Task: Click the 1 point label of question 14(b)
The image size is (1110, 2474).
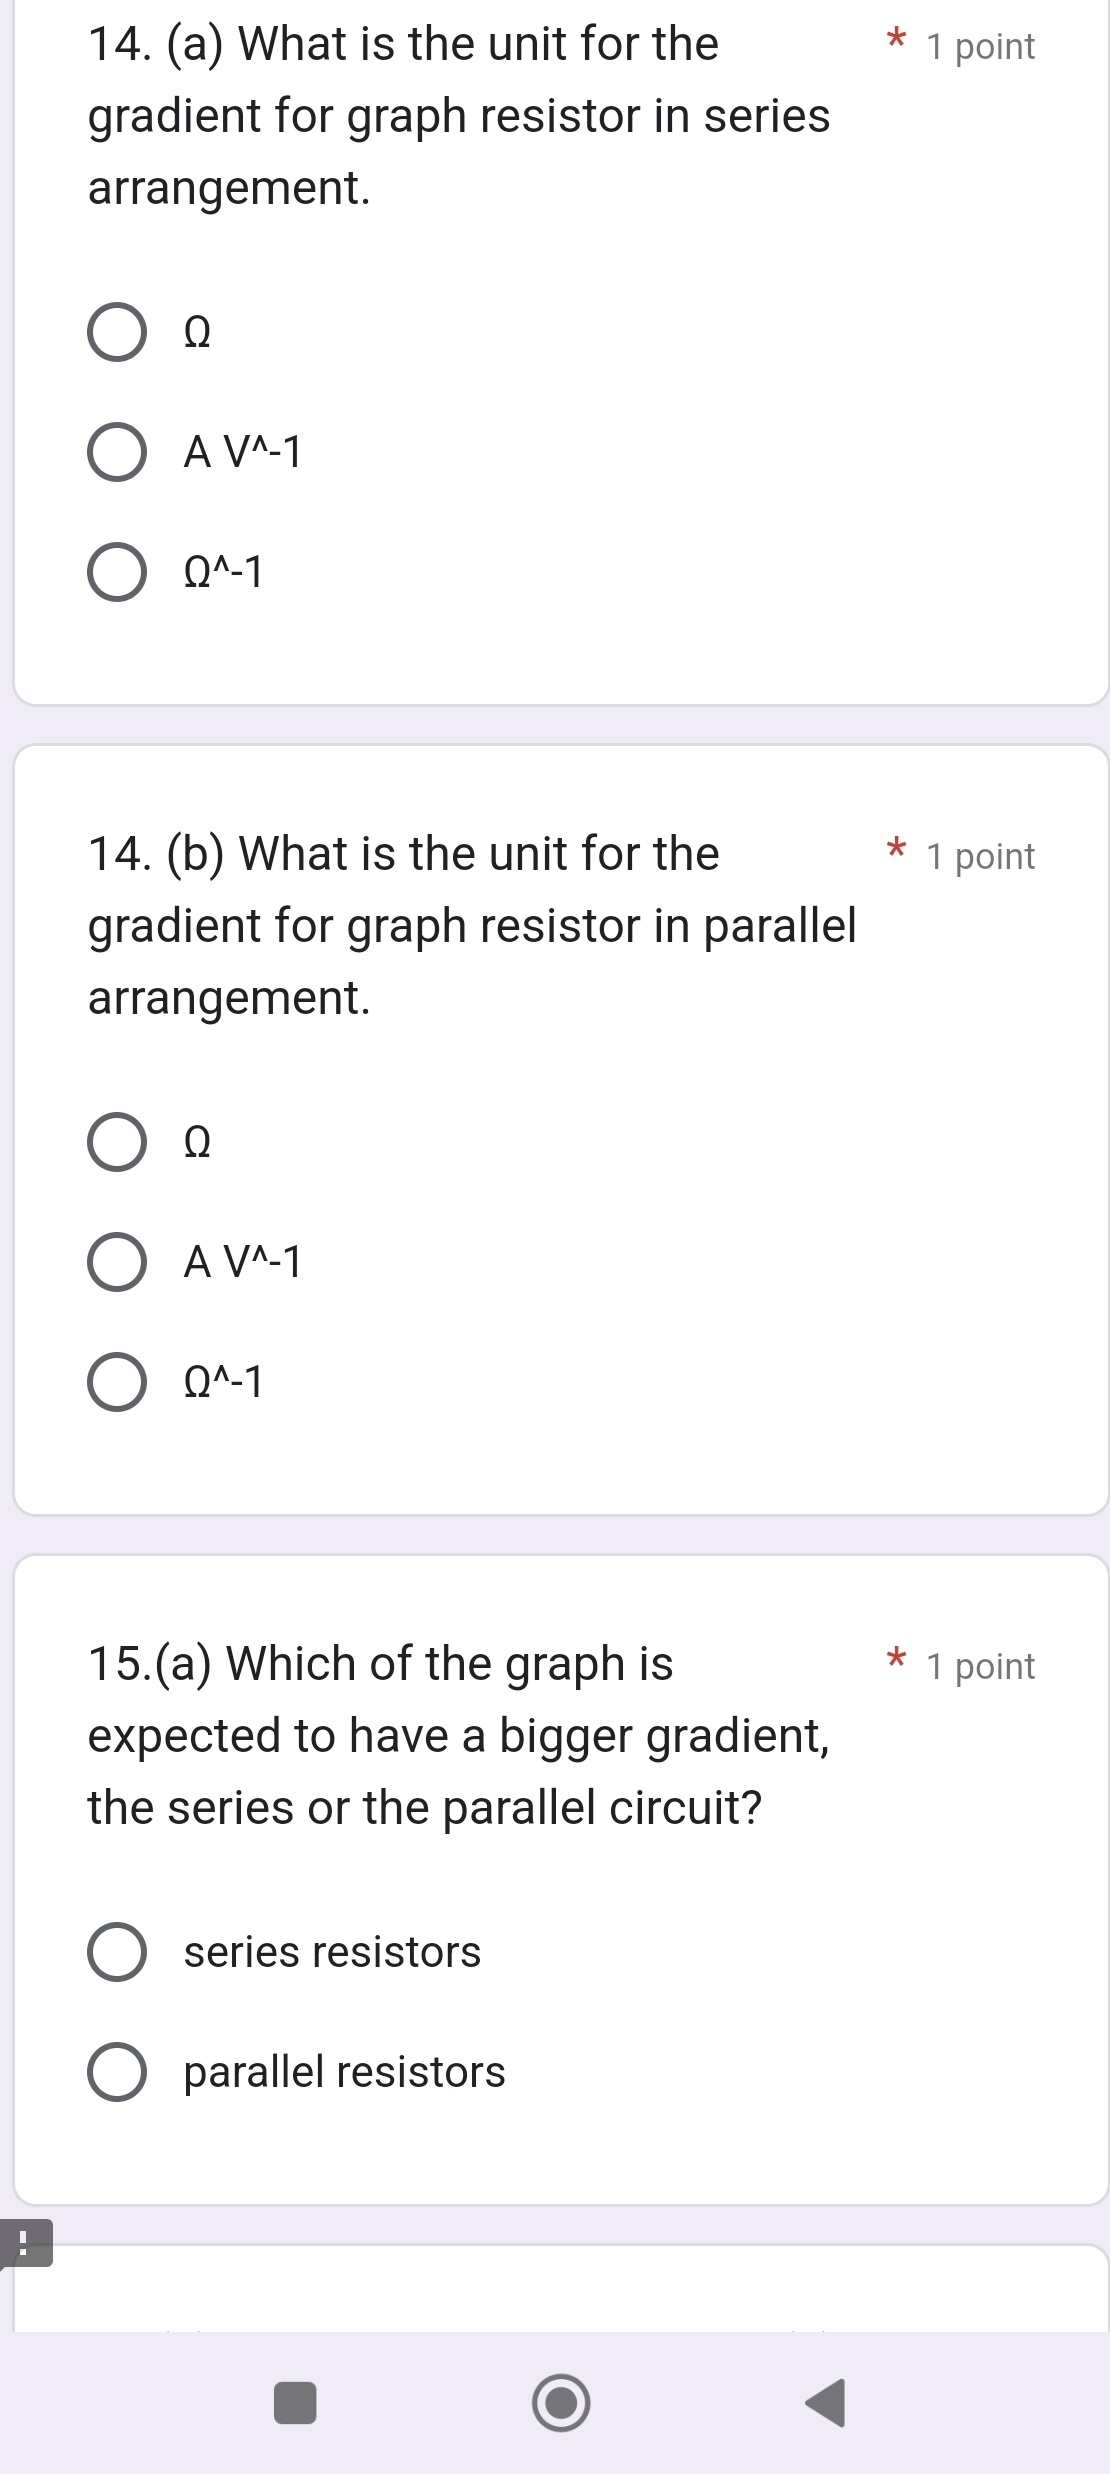Action: 980,857
